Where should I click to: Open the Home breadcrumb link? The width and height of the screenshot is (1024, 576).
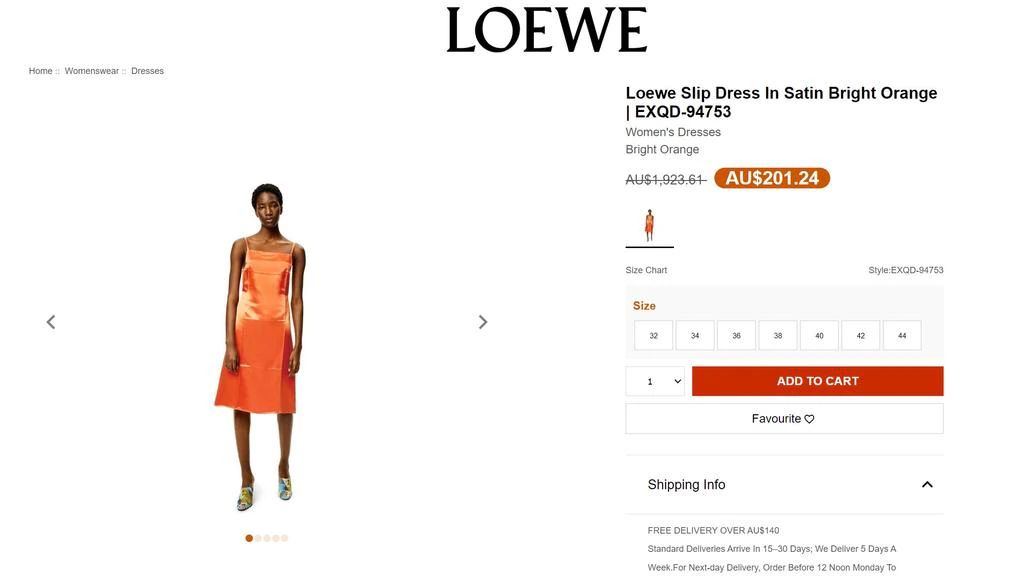(x=40, y=71)
